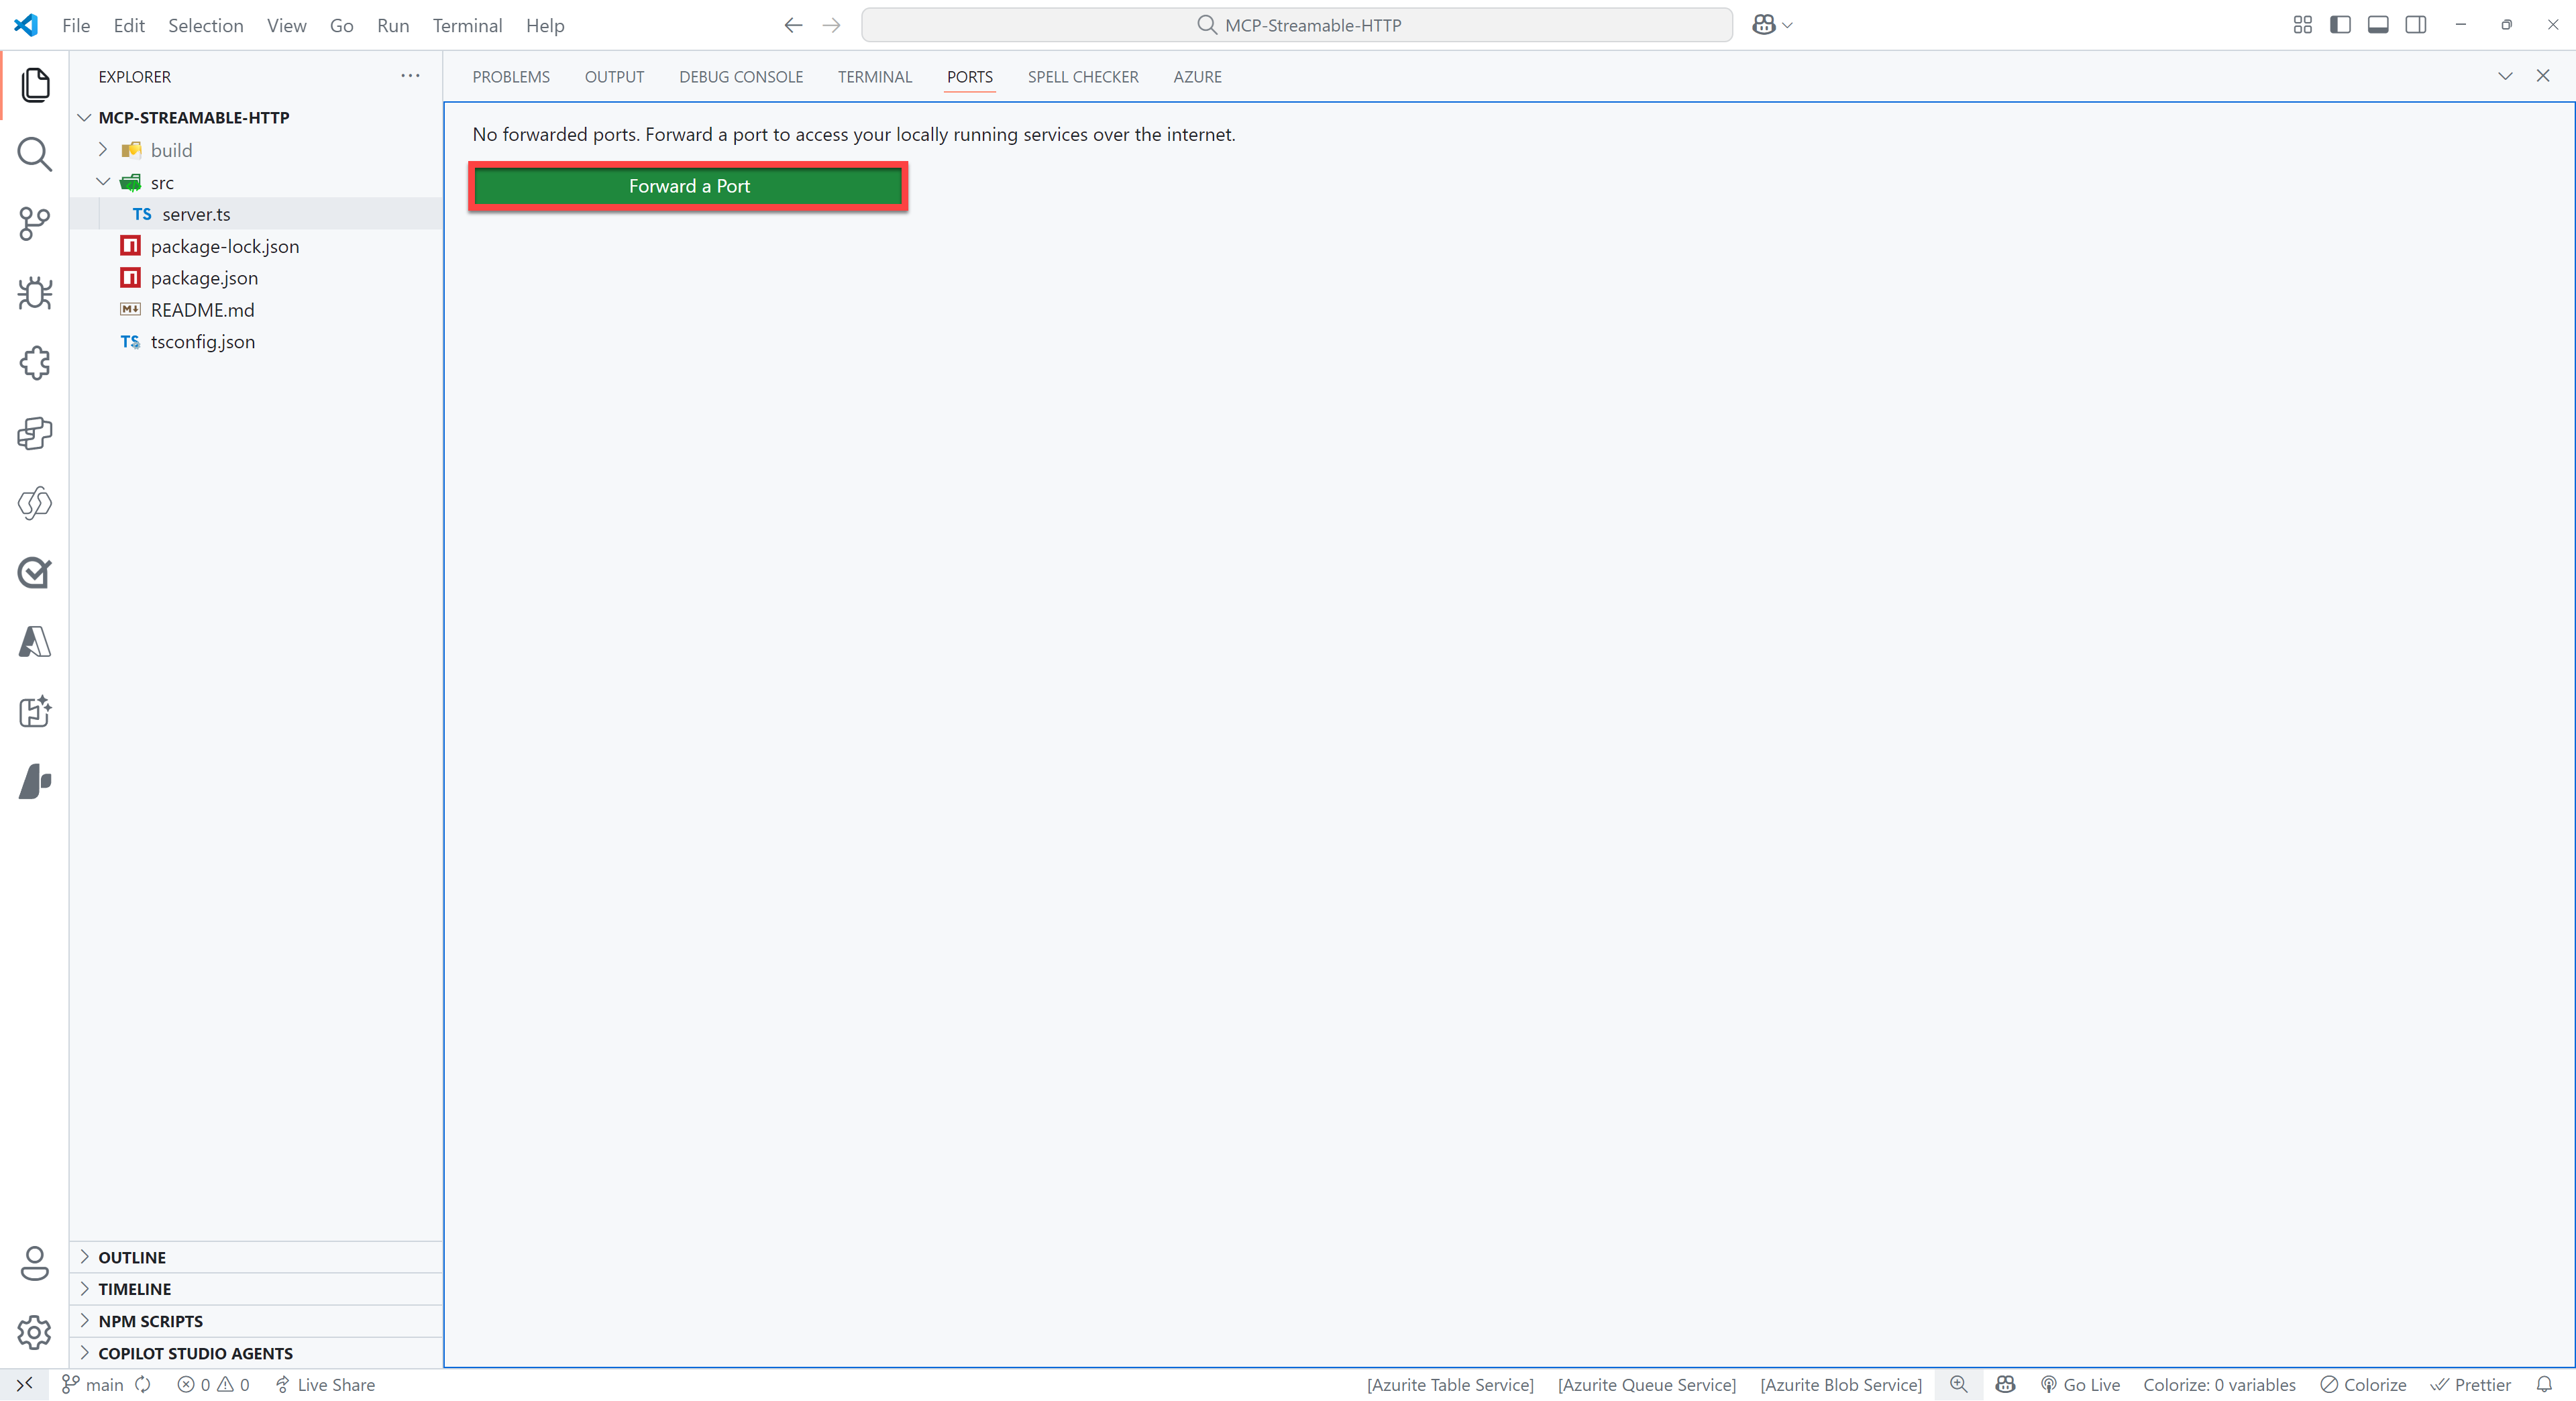Open the Search view in the Activity Bar
Image resolution: width=2576 pixels, height=1401 pixels.
point(35,155)
